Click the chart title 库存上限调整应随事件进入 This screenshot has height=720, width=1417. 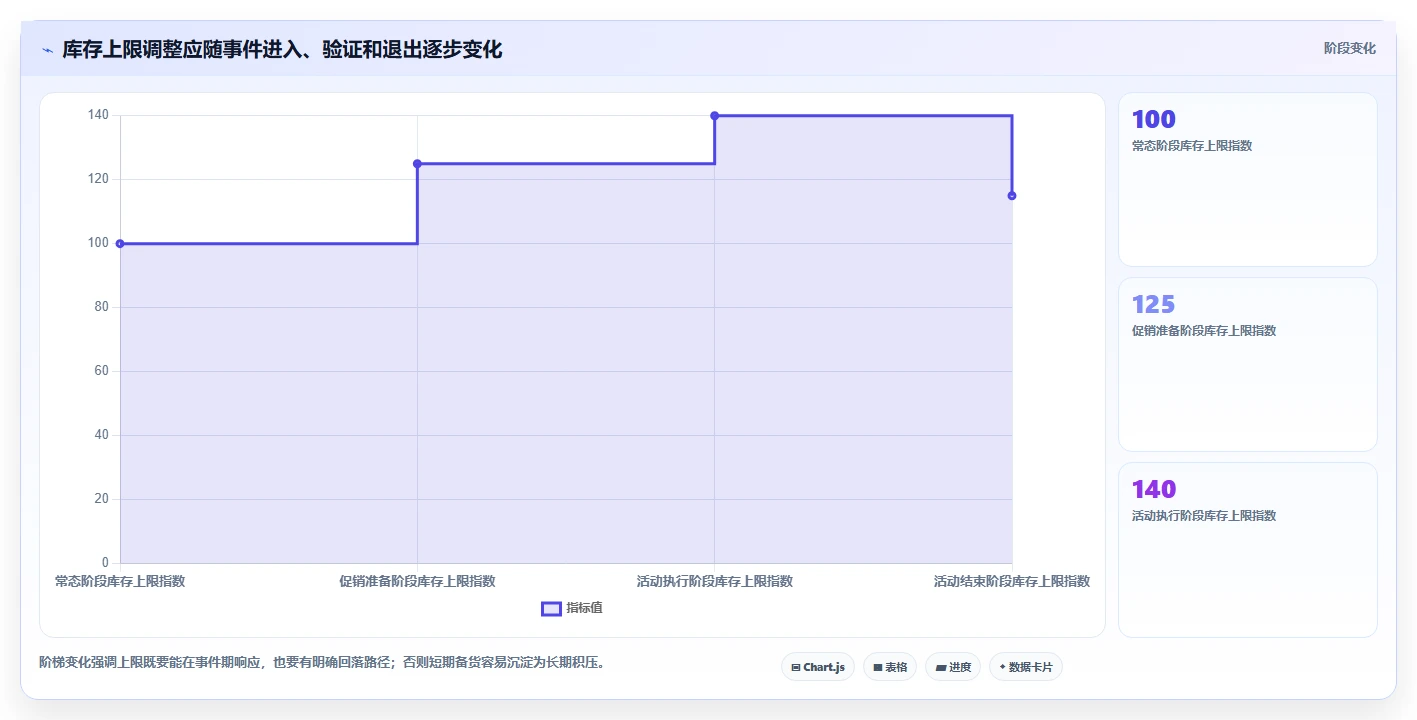(282, 49)
